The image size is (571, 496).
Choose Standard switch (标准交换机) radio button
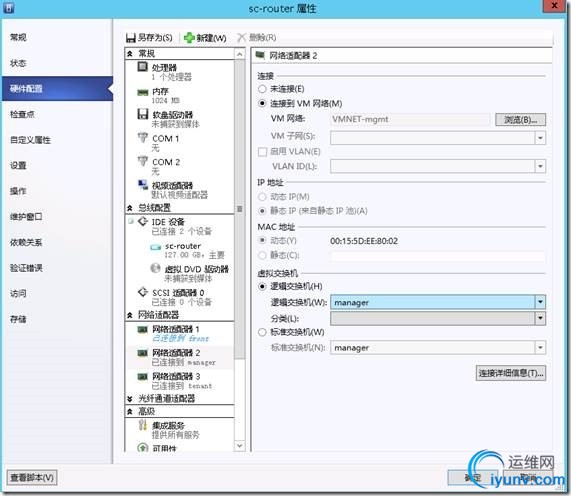(x=262, y=332)
